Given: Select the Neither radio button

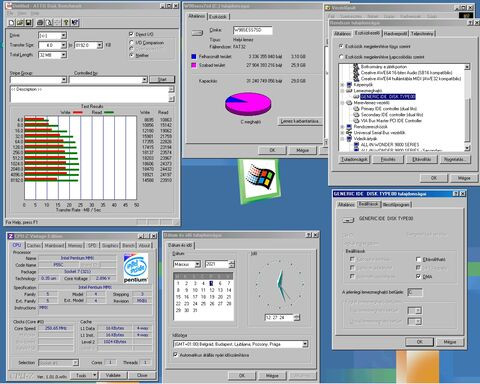Looking at the screenshot, I should (131, 55).
